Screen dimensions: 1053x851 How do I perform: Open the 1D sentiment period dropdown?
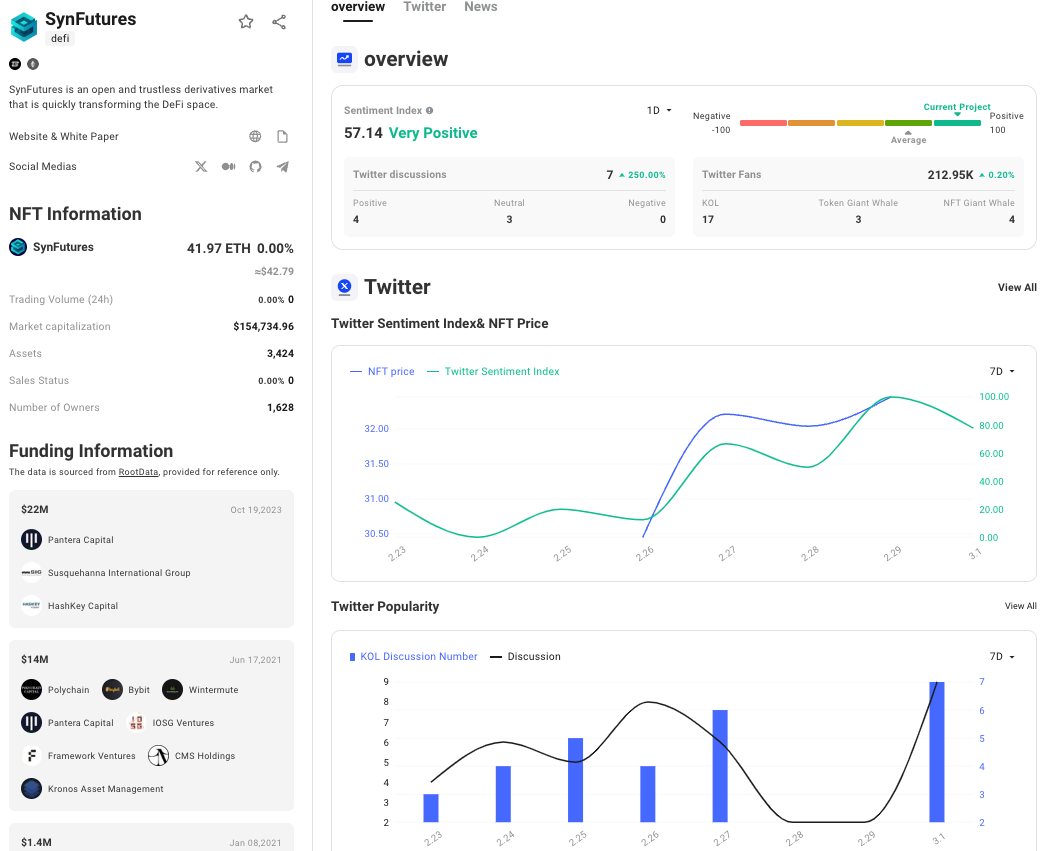[x=659, y=111]
